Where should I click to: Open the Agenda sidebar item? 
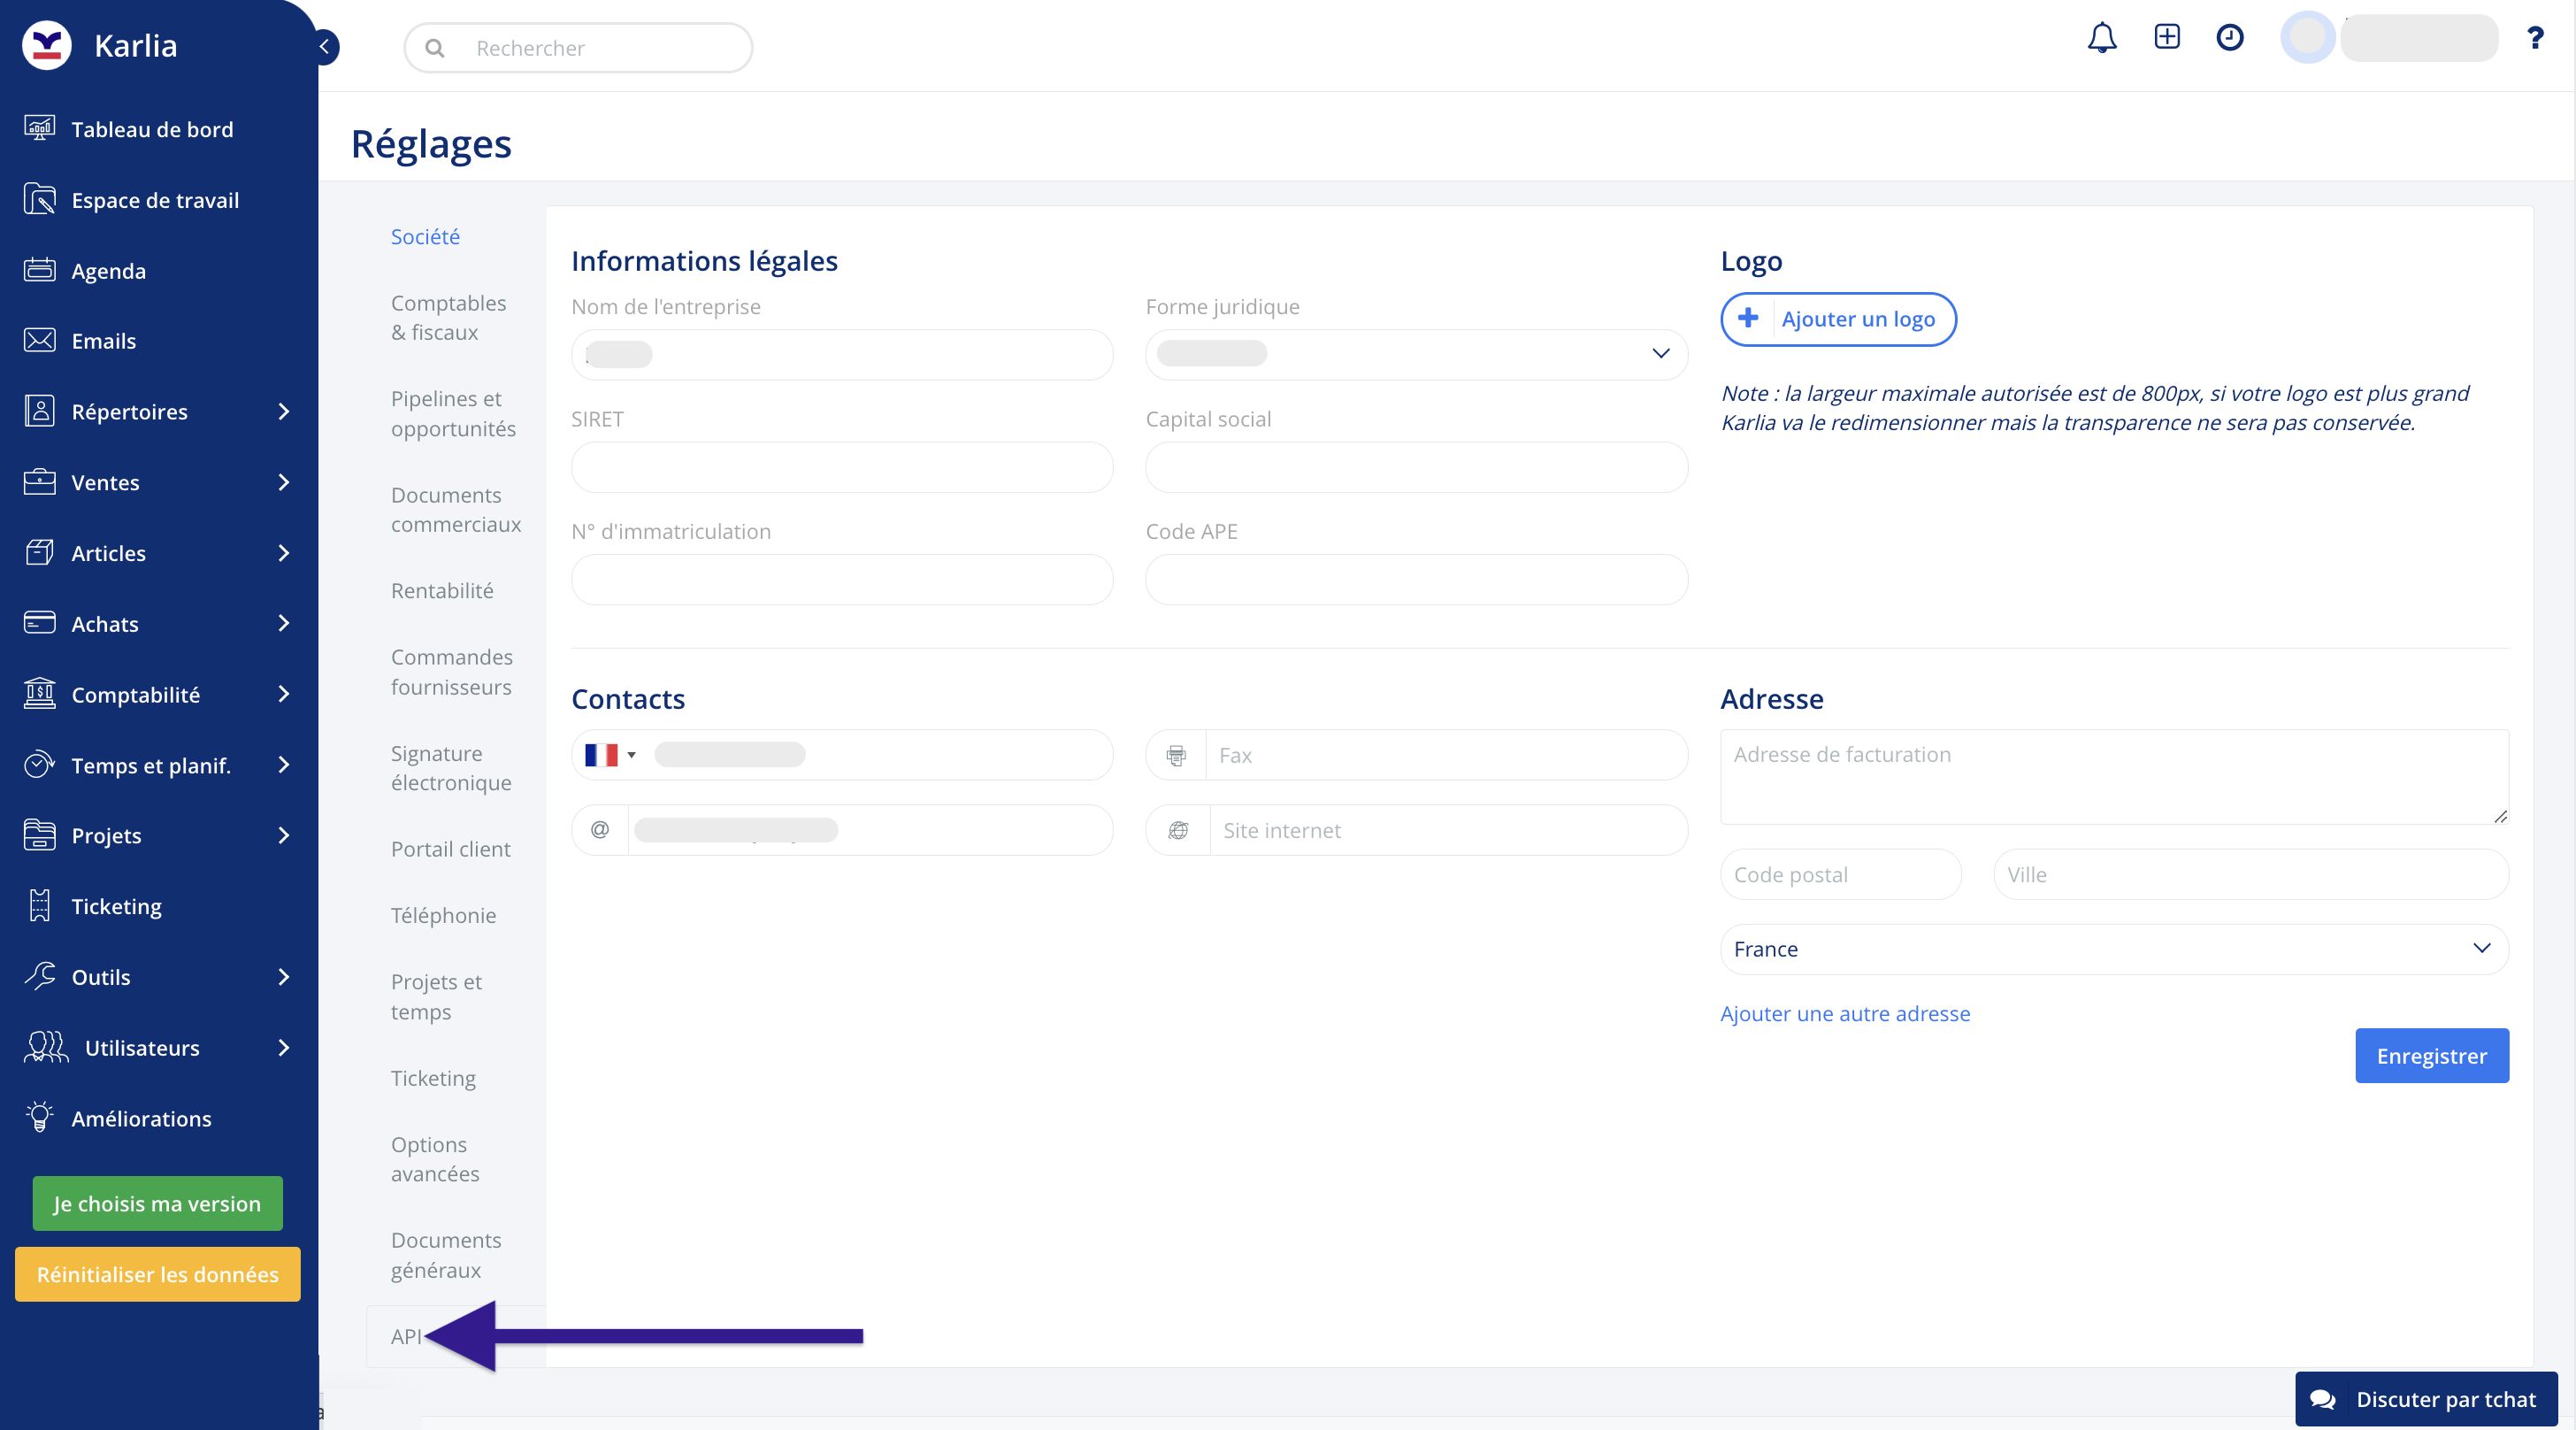108,271
